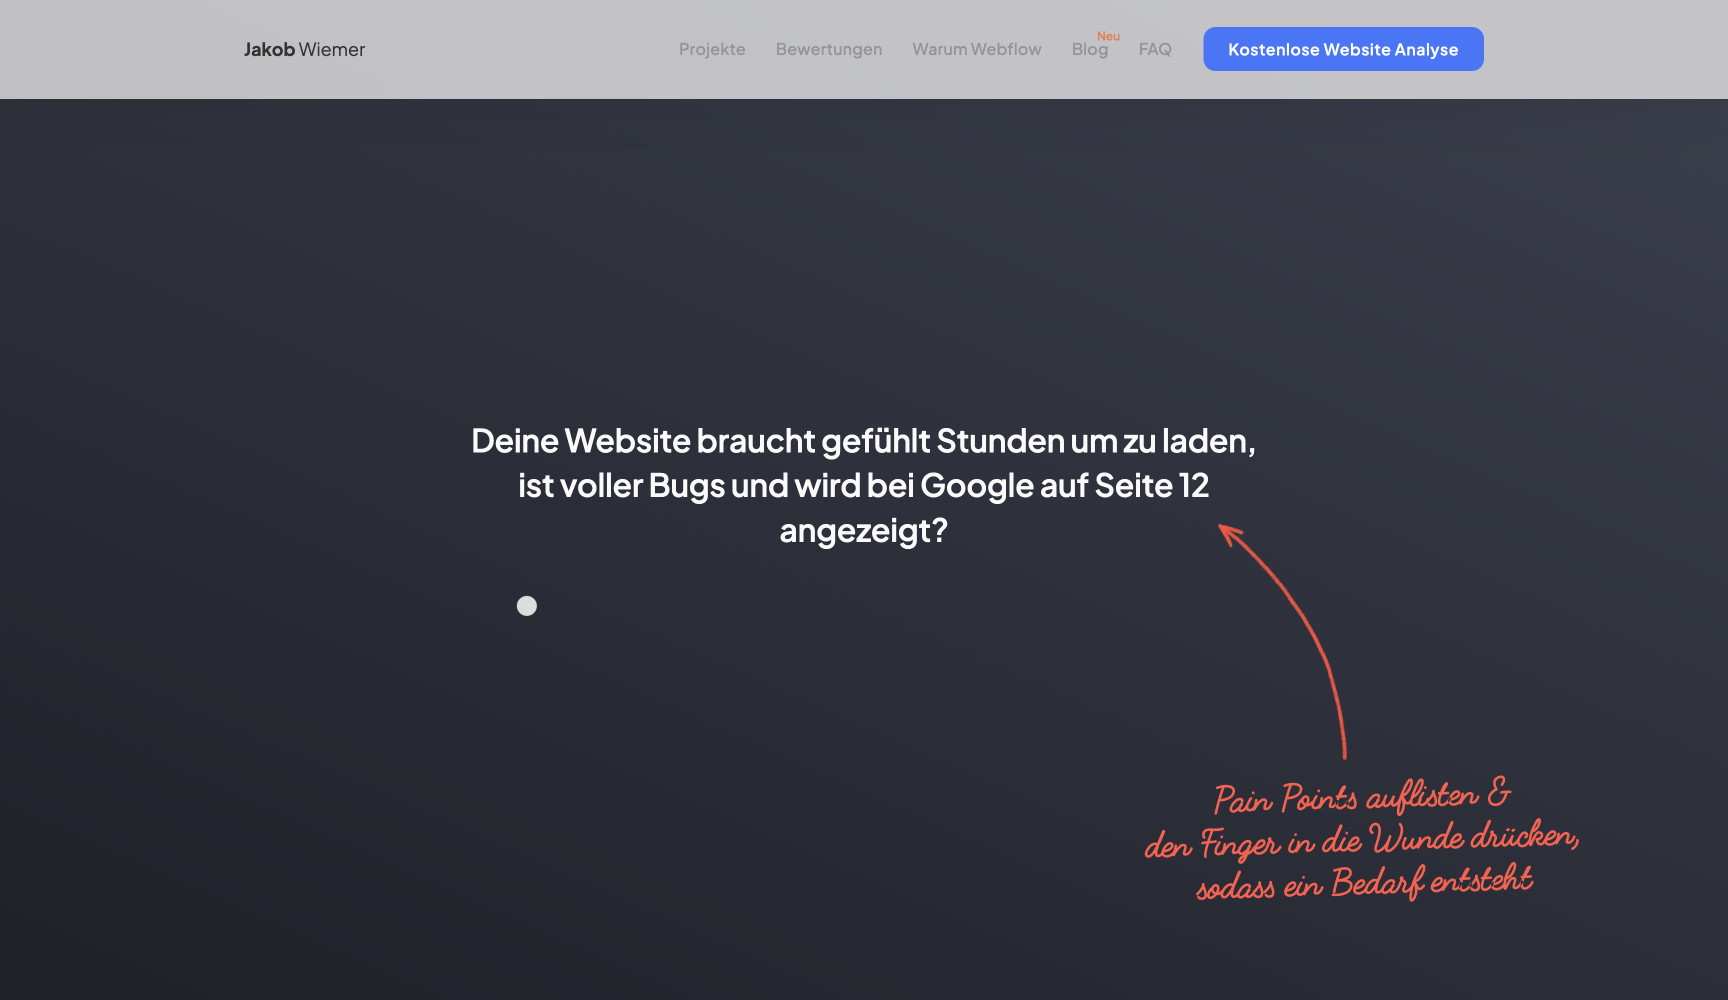Select the Warum Webflow menu entry
Screen dimensions: 1728x1000
(x=976, y=48)
